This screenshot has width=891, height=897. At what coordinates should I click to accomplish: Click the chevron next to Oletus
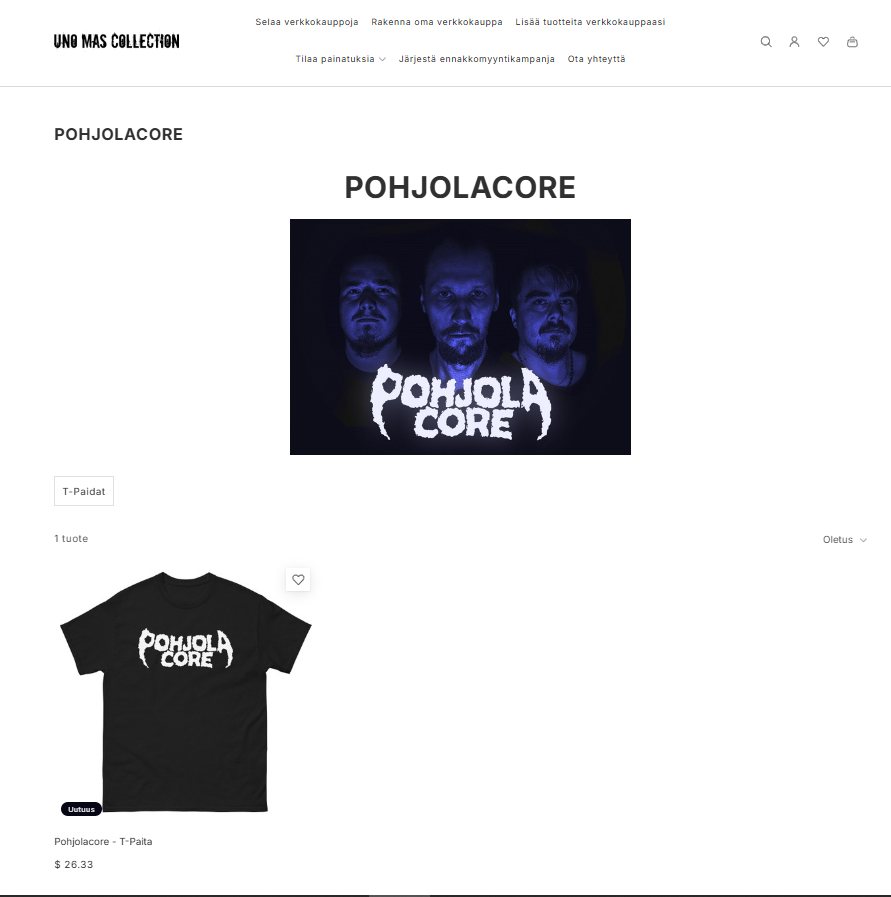(863, 540)
